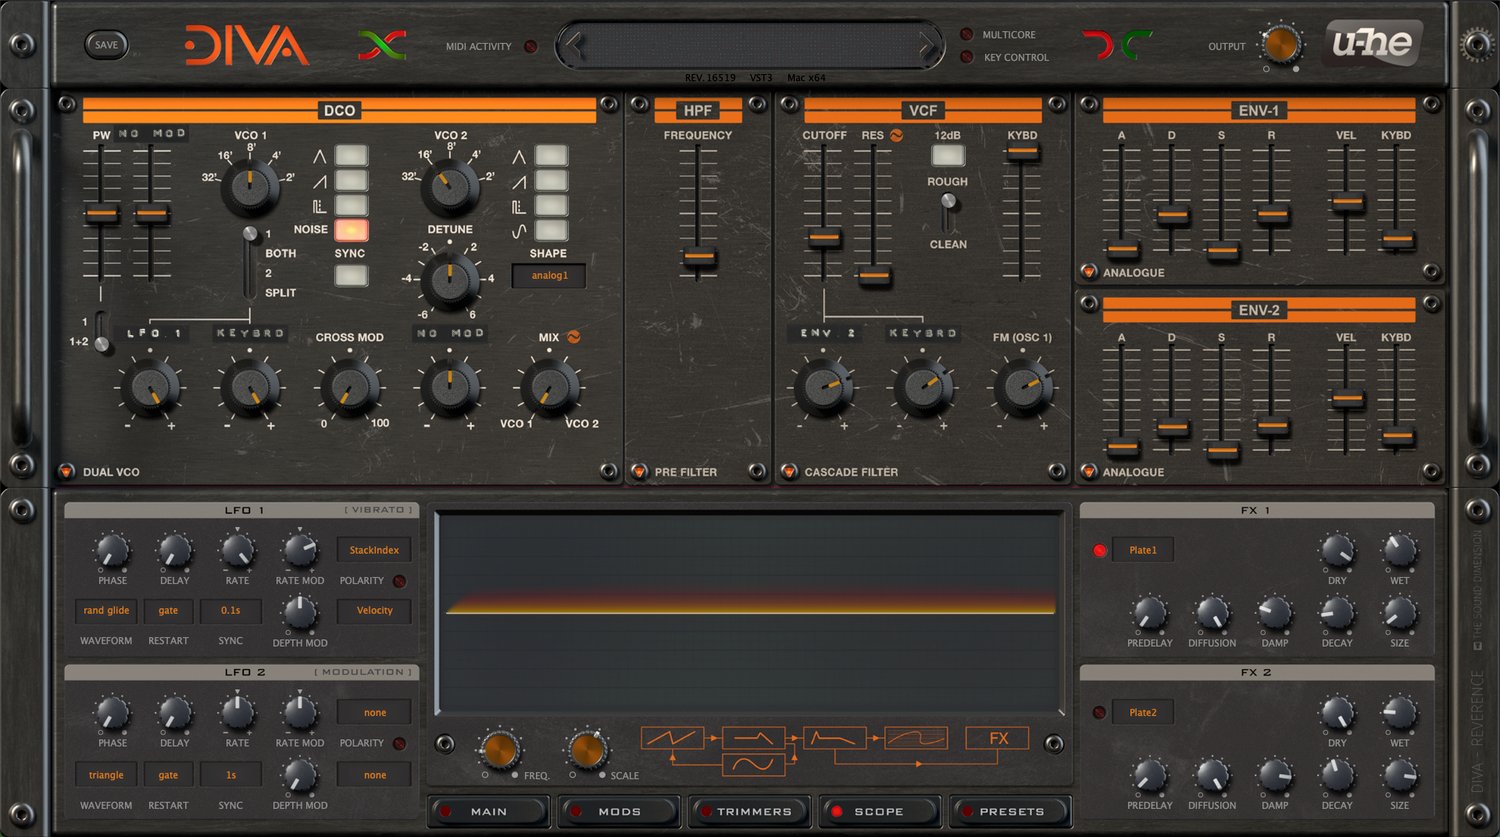The height and width of the screenshot is (837, 1500).
Task: Click the orange round icon next to MIX
Action: [x=573, y=337]
